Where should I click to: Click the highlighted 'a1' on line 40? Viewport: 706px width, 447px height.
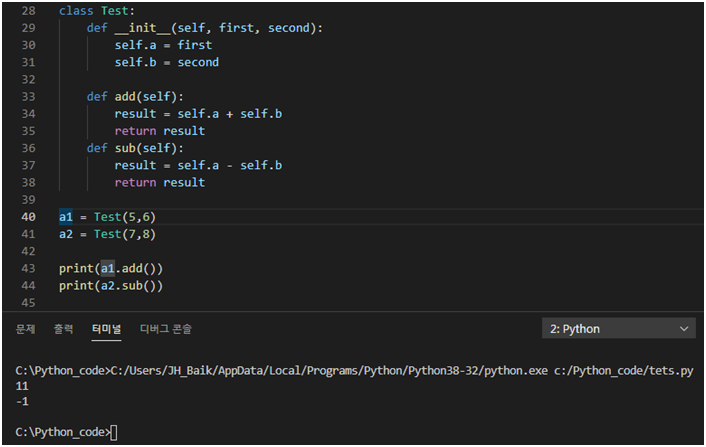(x=66, y=217)
